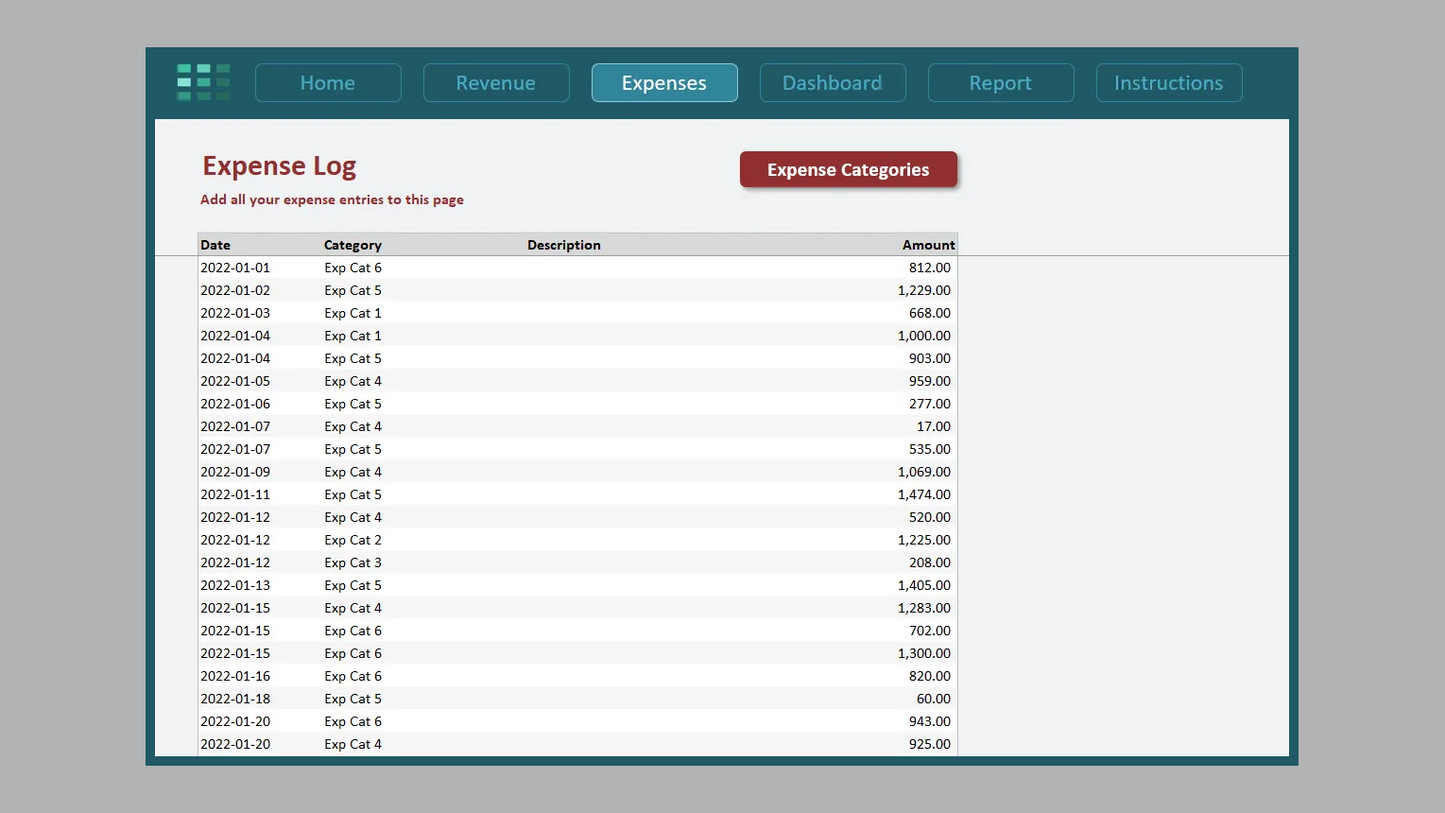The image size is (1445, 813).
Task: Select the Expenses tab
Action: pyautogui.click(x=664, y=83)
